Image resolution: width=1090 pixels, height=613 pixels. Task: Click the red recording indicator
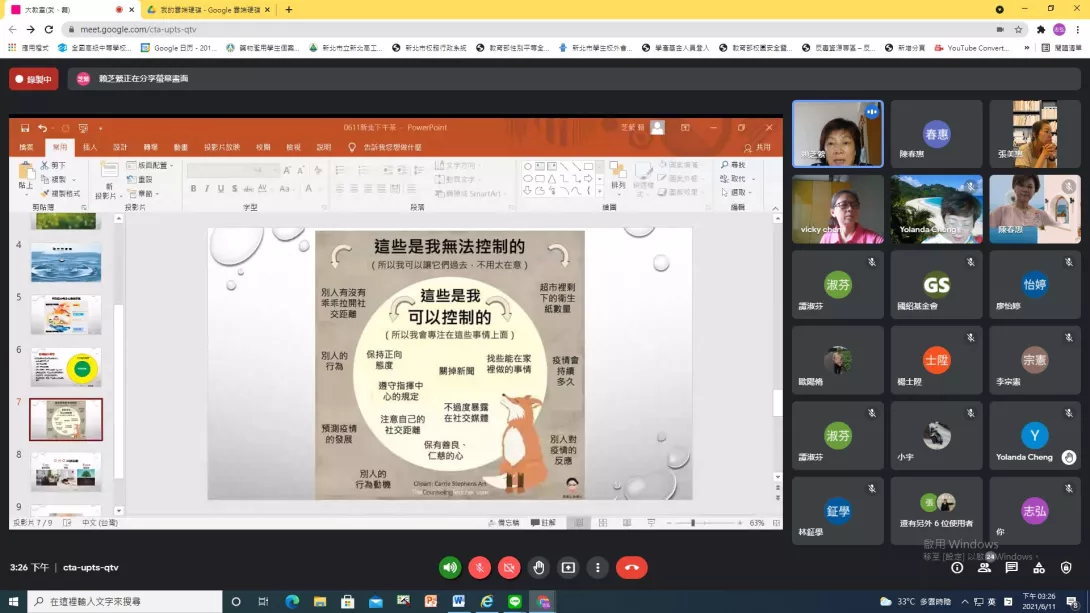33,79
